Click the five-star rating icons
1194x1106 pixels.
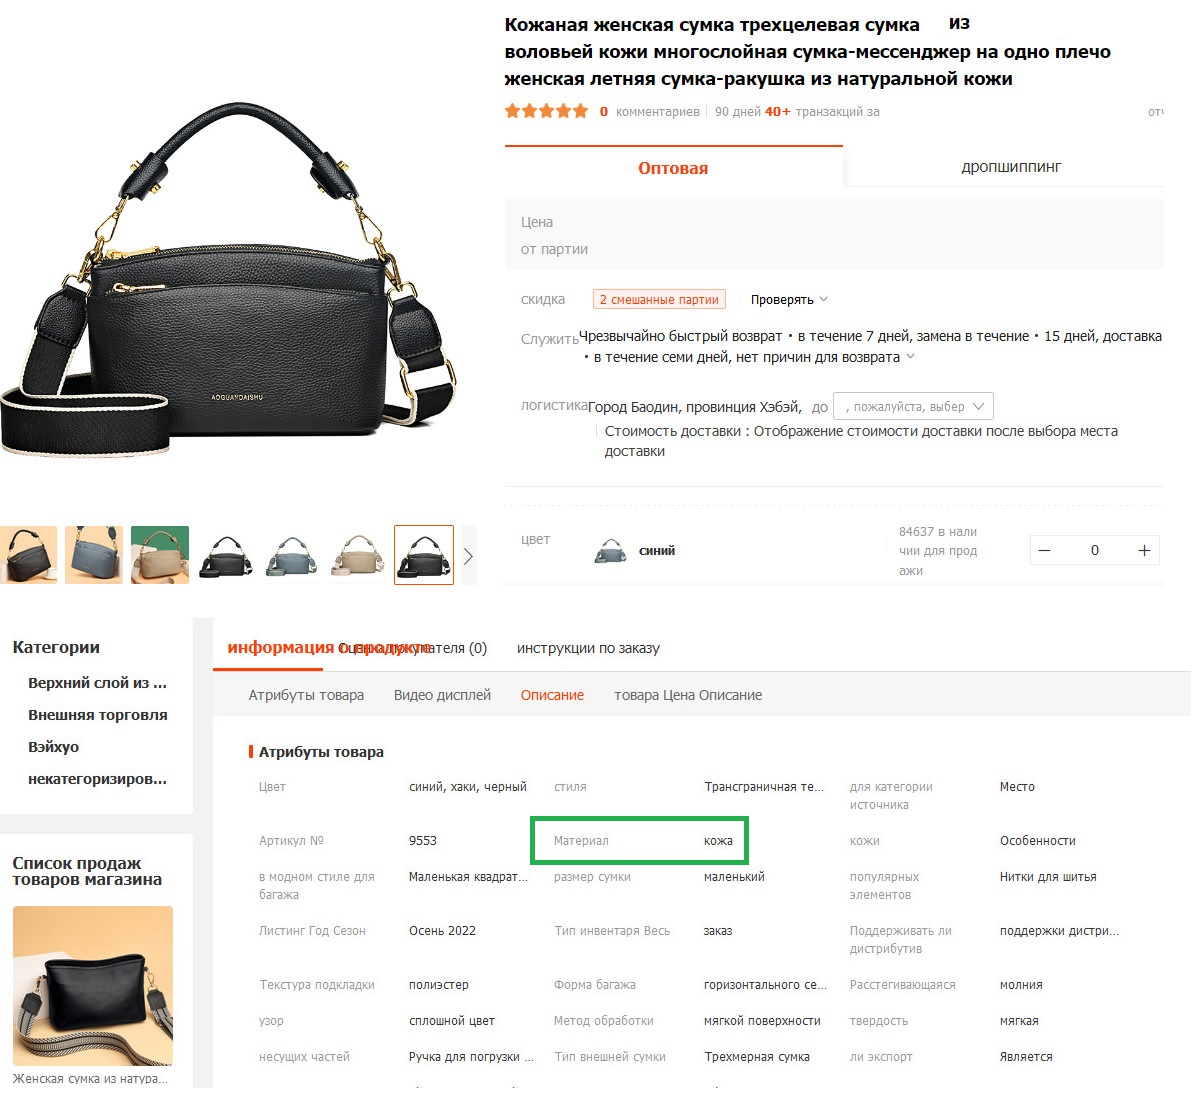[x=546, y=111]
